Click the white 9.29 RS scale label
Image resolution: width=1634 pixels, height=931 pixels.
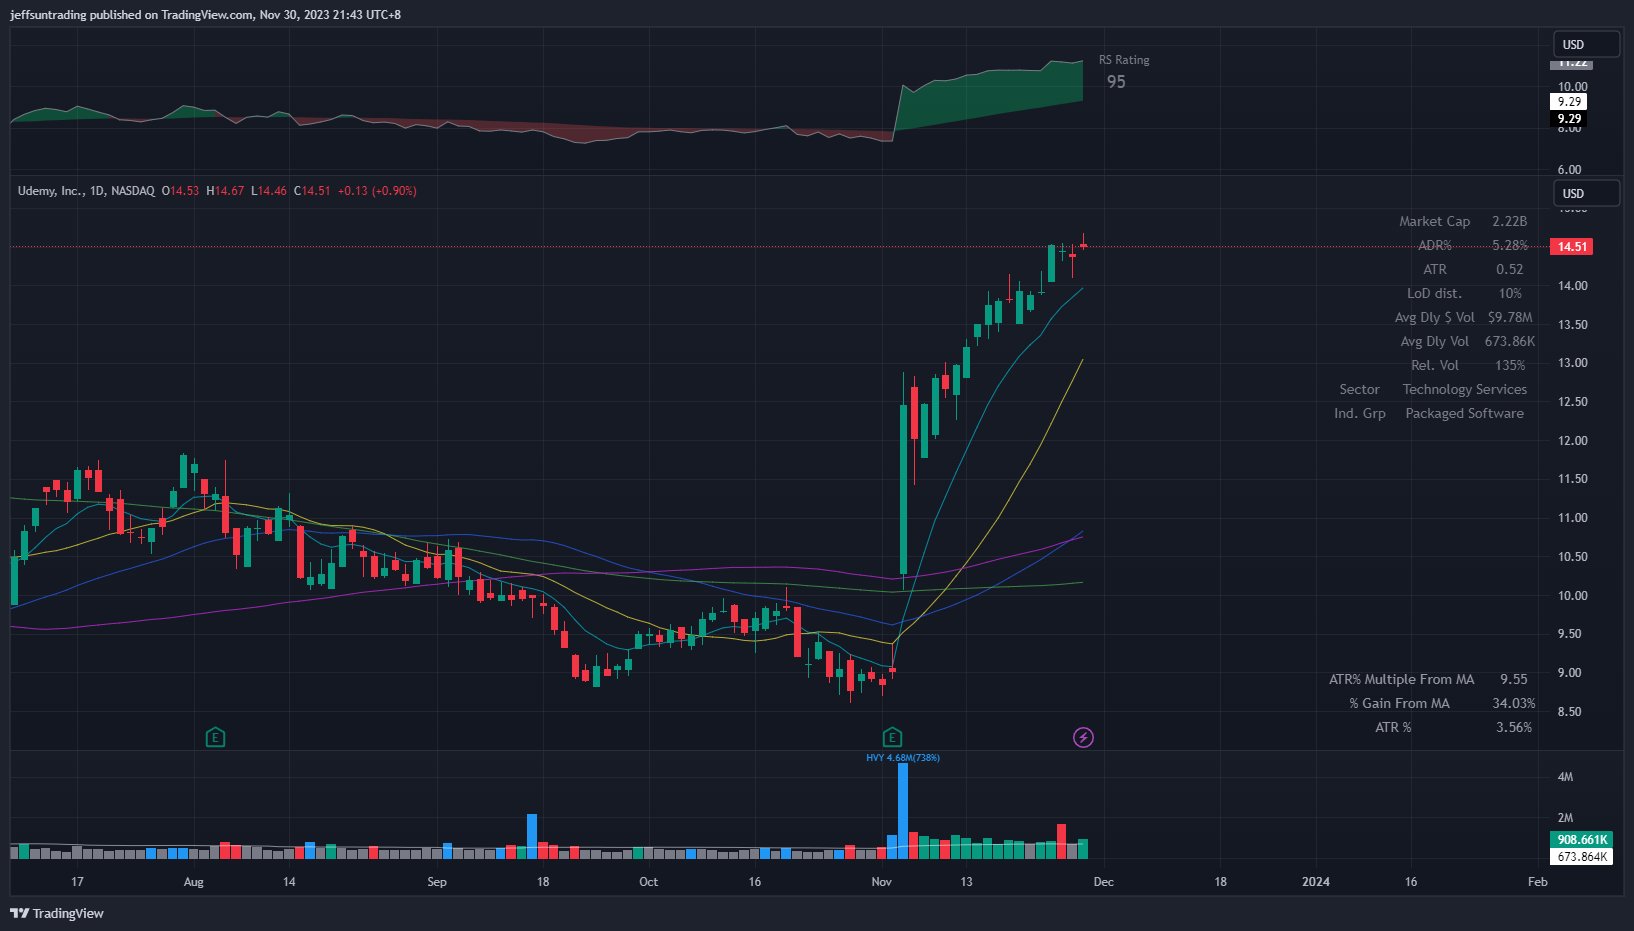[x=1569, y=102]
